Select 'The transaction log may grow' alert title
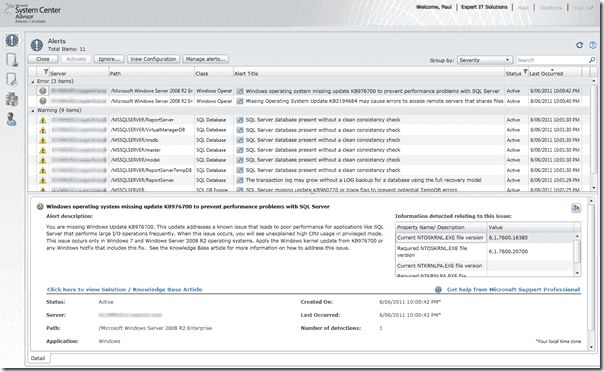The height and width of the screenshot is (372, 604). click(x=363, y=180)
